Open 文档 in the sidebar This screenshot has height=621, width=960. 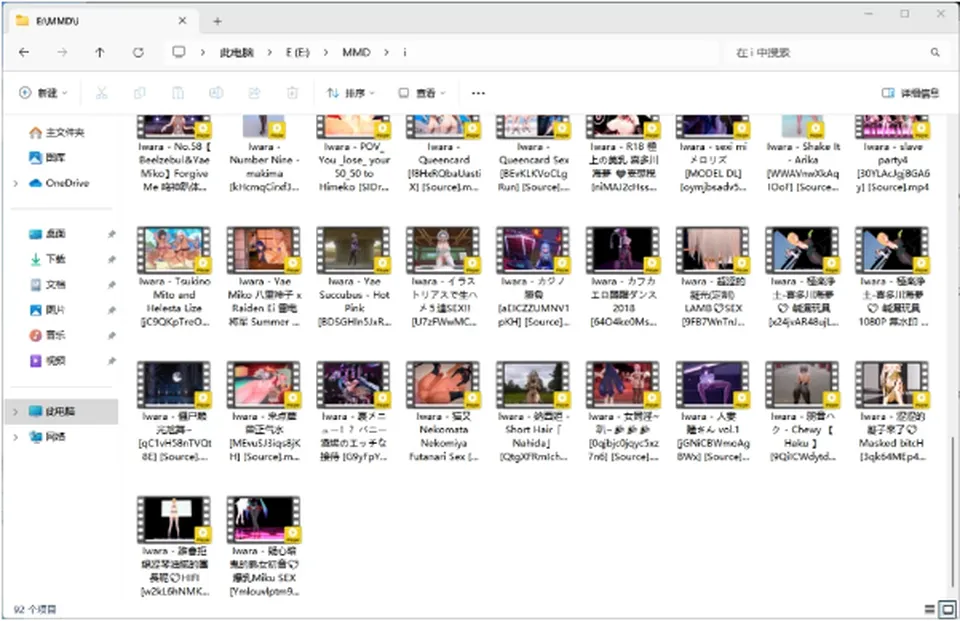[48, 285]
